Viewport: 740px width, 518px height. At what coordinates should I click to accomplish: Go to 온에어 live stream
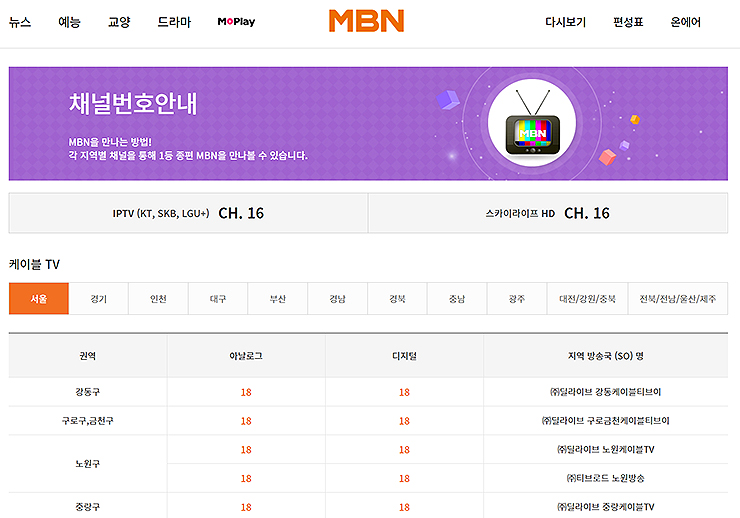point(686,22)
